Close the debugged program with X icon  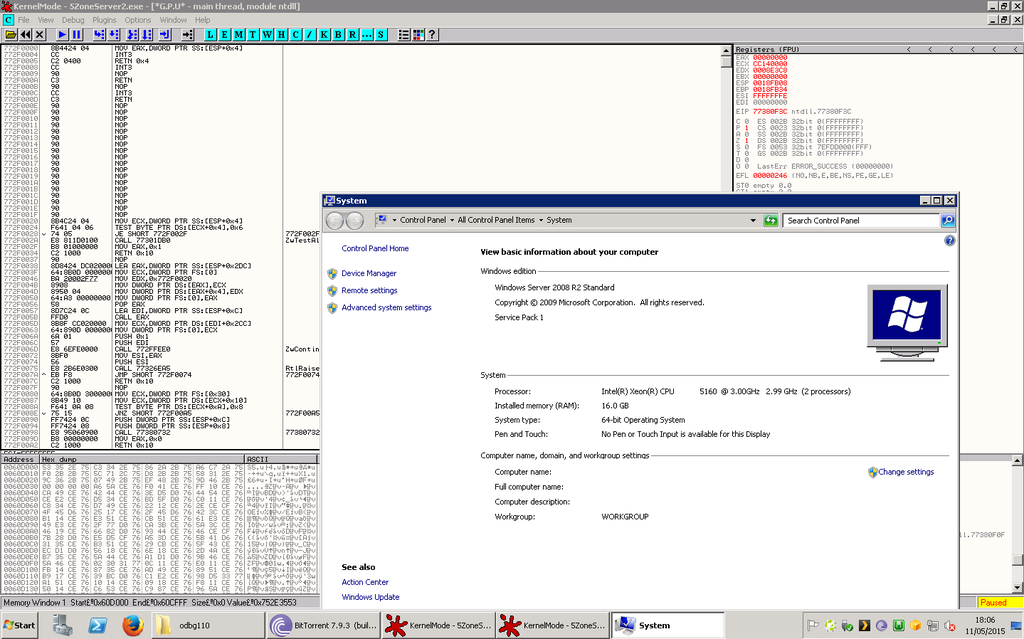[x=40, y=34]
